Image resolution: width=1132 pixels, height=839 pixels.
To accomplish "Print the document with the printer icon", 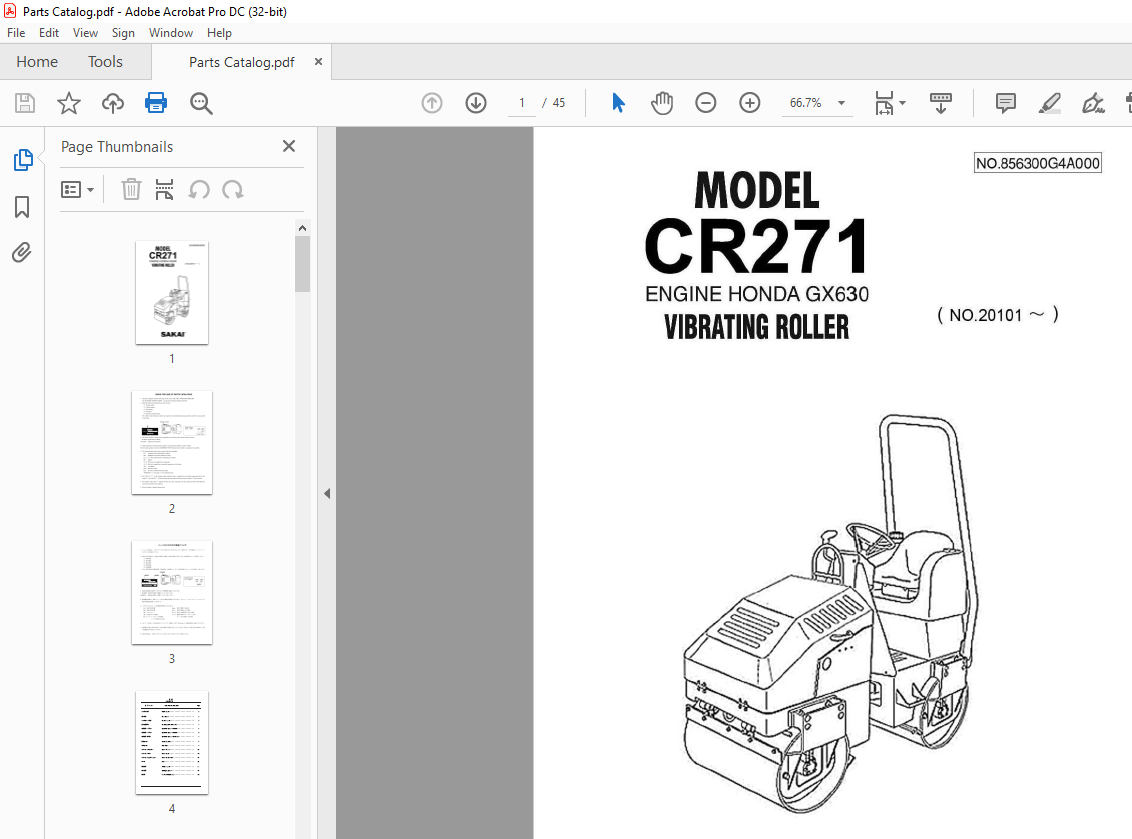I will [156, 103].
